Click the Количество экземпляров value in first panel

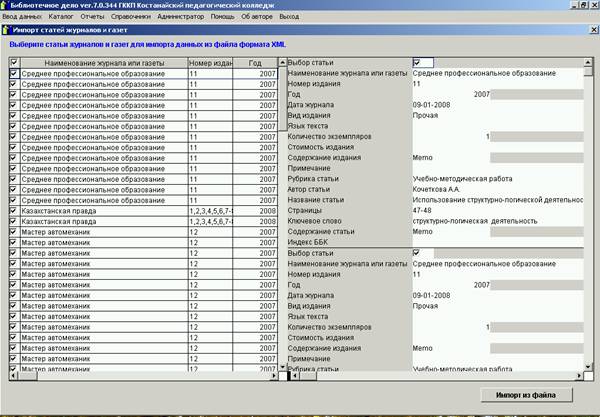point(452,137)
